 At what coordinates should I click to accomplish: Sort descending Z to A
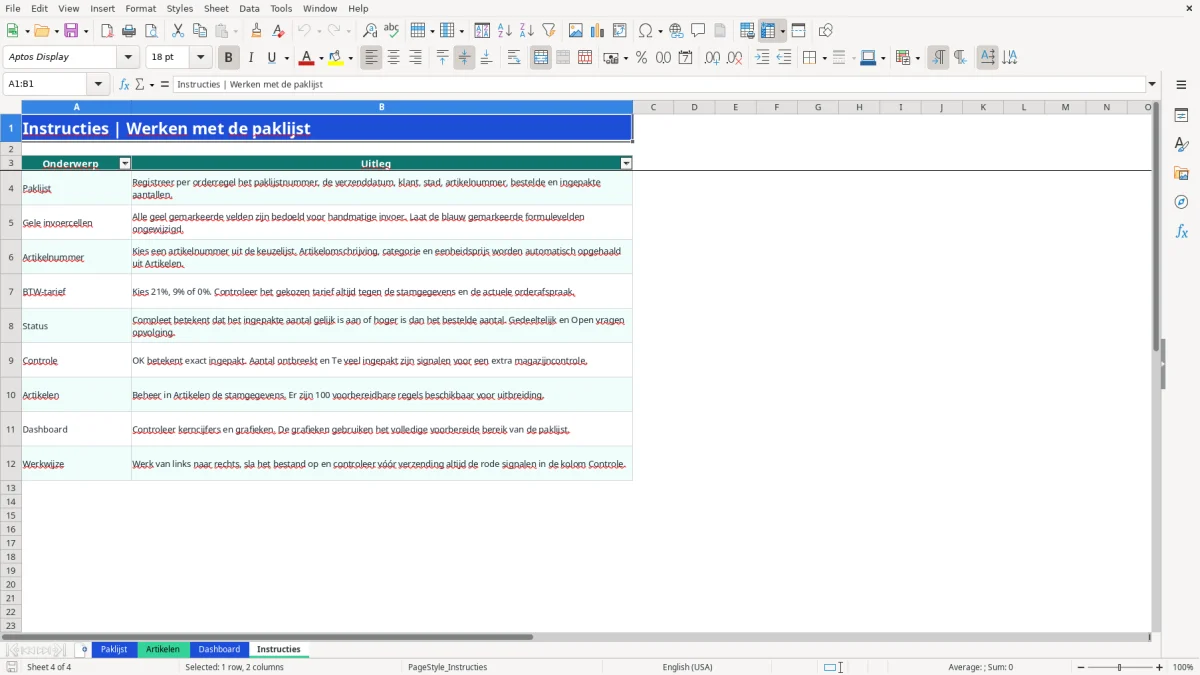(x=527, y=31)
